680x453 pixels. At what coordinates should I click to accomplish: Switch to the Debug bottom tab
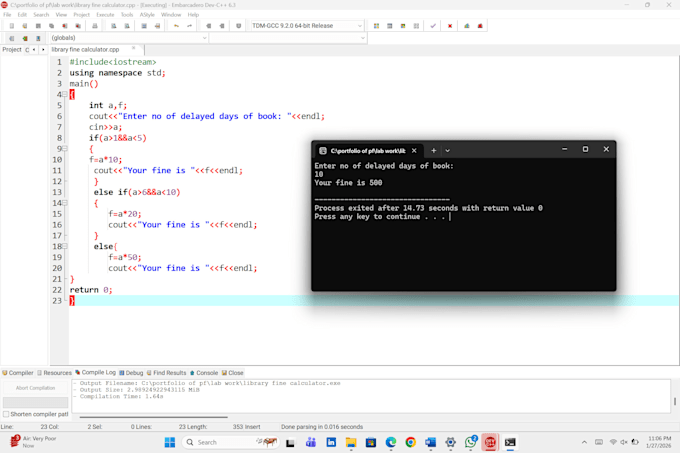[131, 372]
